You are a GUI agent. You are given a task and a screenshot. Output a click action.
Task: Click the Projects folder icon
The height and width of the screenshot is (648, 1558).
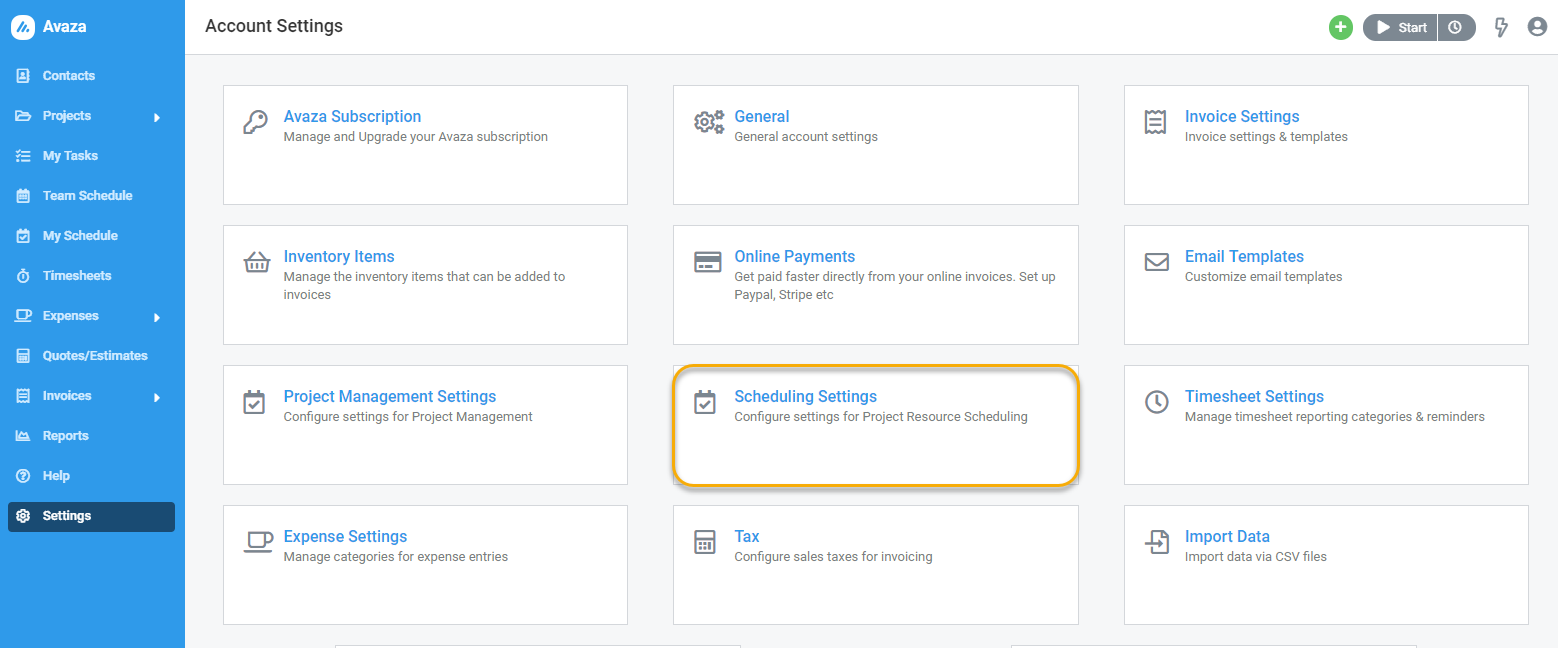point(23,116)
